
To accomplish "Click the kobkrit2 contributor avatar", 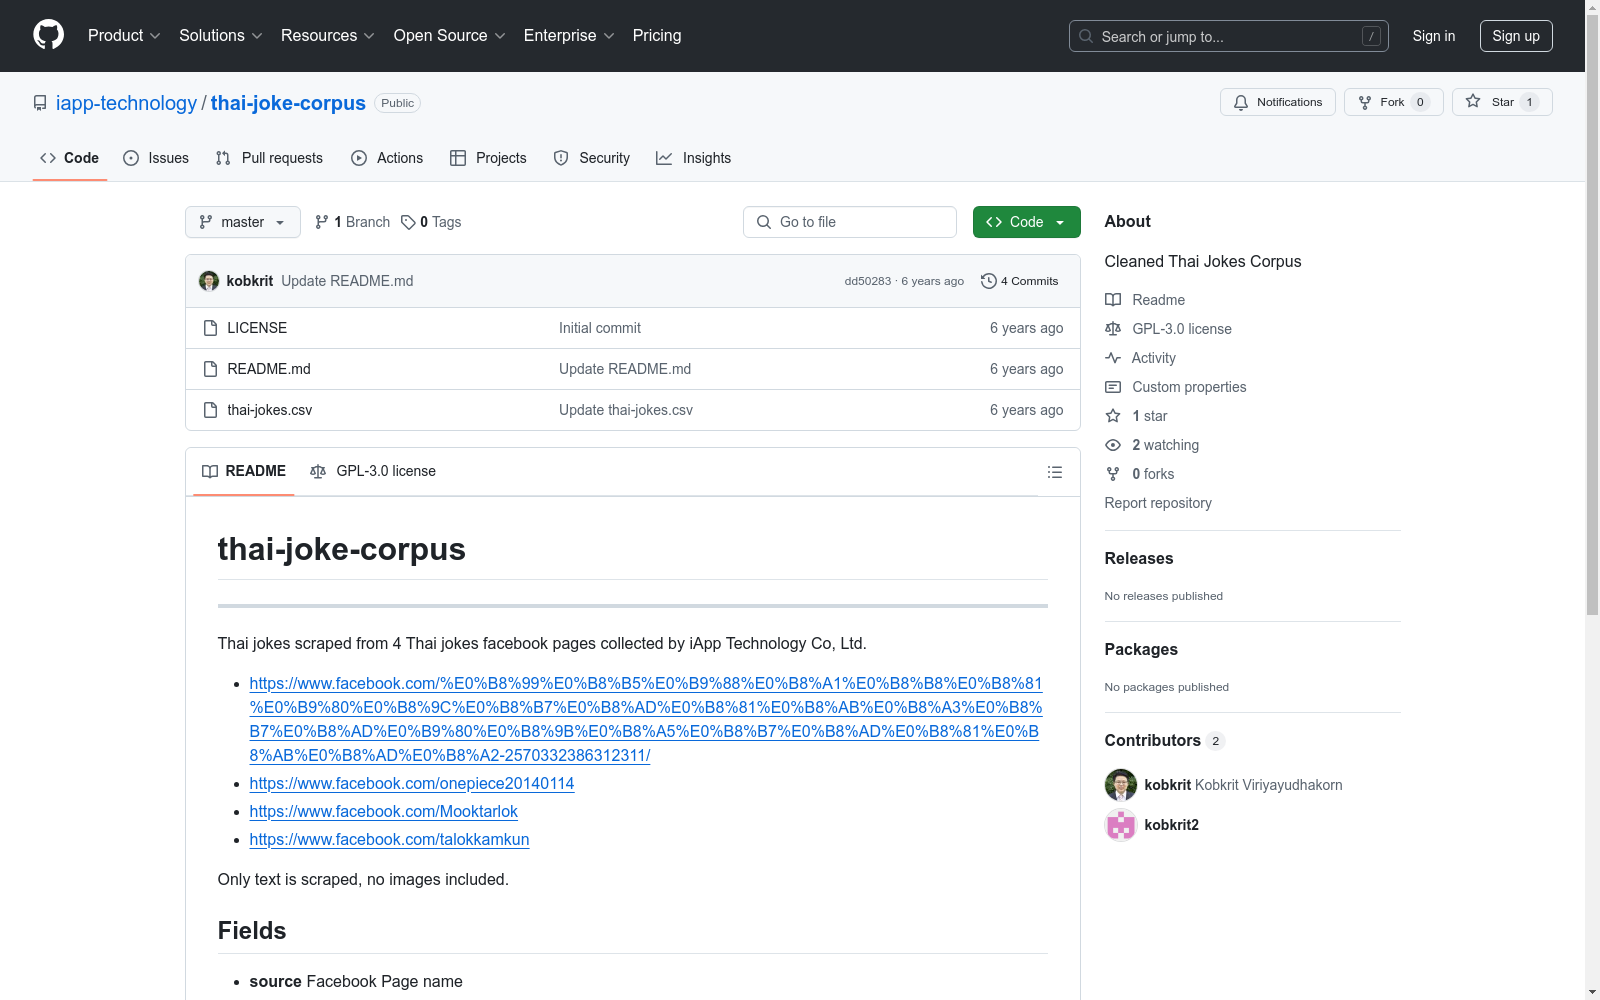I will point(1121,825).
